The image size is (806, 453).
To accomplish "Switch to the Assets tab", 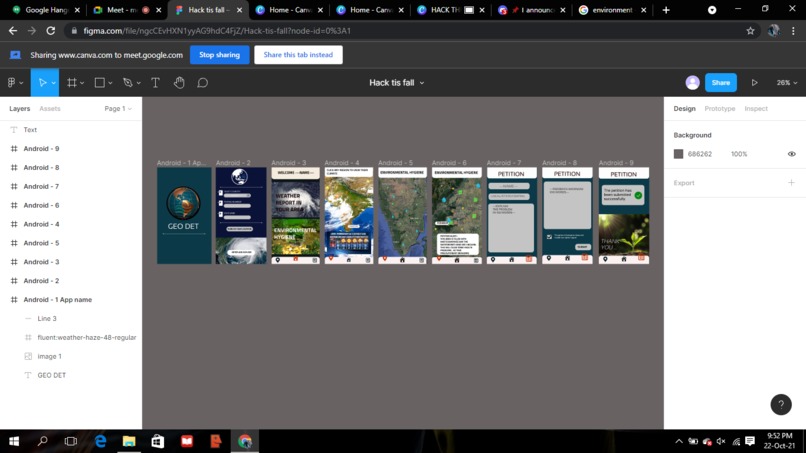I will (50, 108).
